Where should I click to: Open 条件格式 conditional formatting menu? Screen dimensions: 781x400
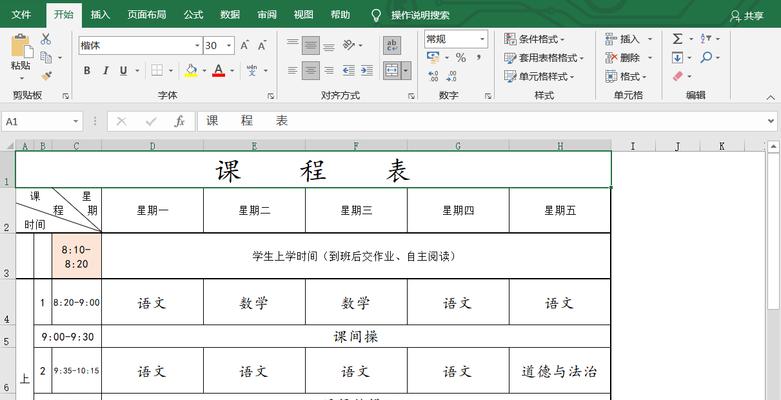click(534, 39)
